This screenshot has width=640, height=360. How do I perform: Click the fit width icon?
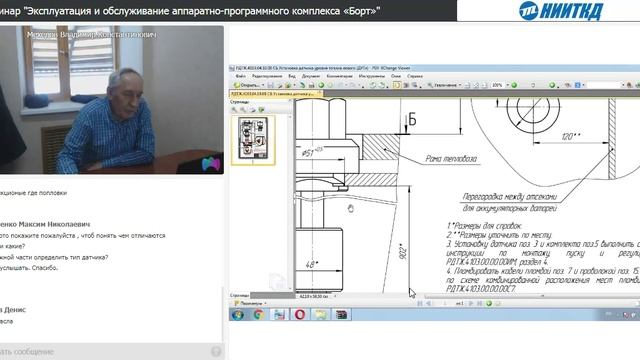[x=484, y=85]
